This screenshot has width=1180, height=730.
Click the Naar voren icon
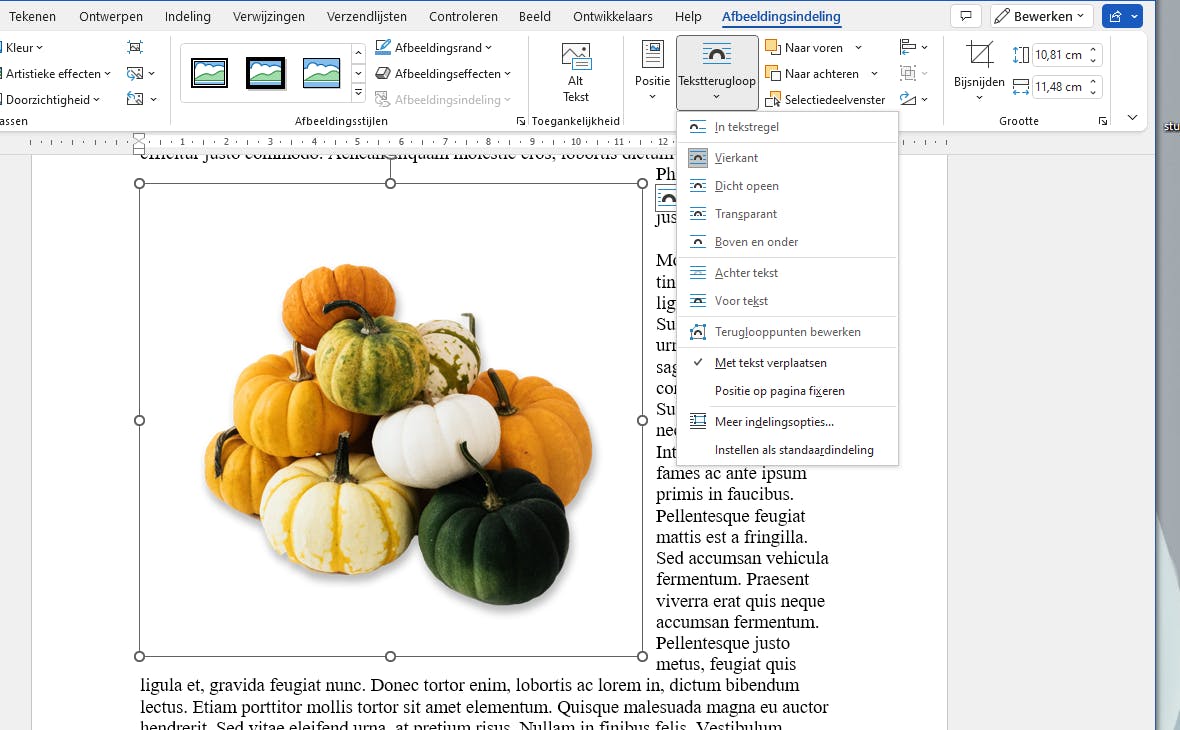[773, 47]
